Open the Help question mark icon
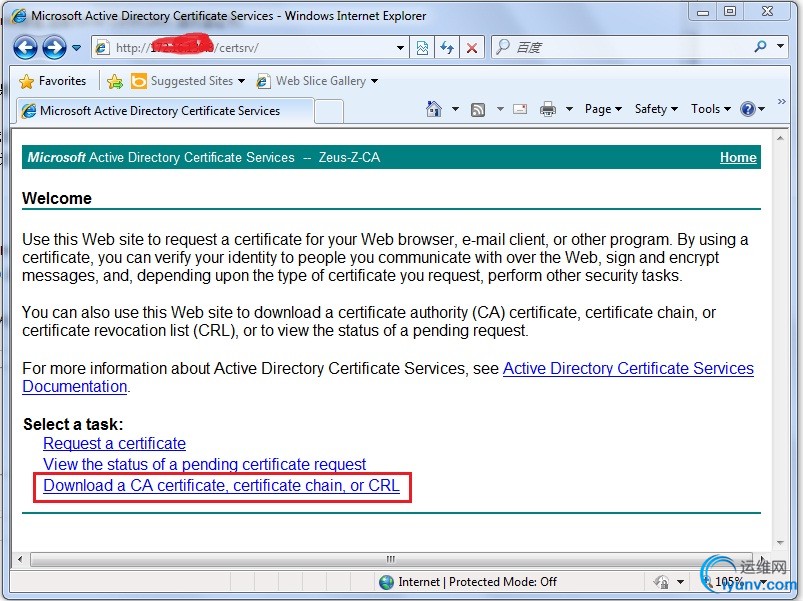The image size is (803, 601). 748,109
